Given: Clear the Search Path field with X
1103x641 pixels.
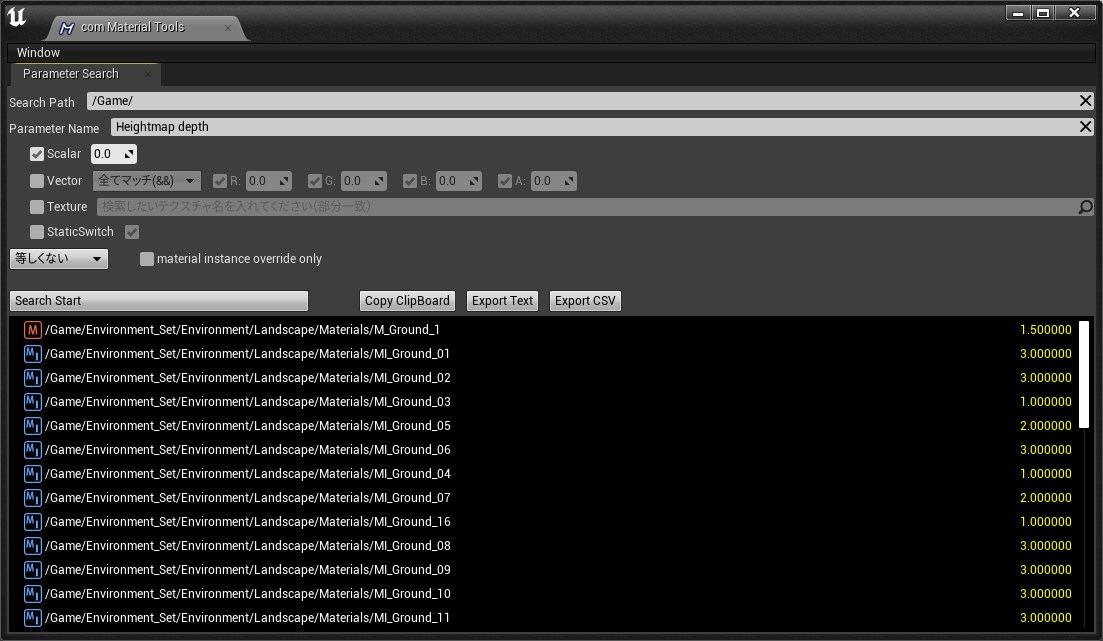Looking at the screenshot, I should tap(1085, 101).
